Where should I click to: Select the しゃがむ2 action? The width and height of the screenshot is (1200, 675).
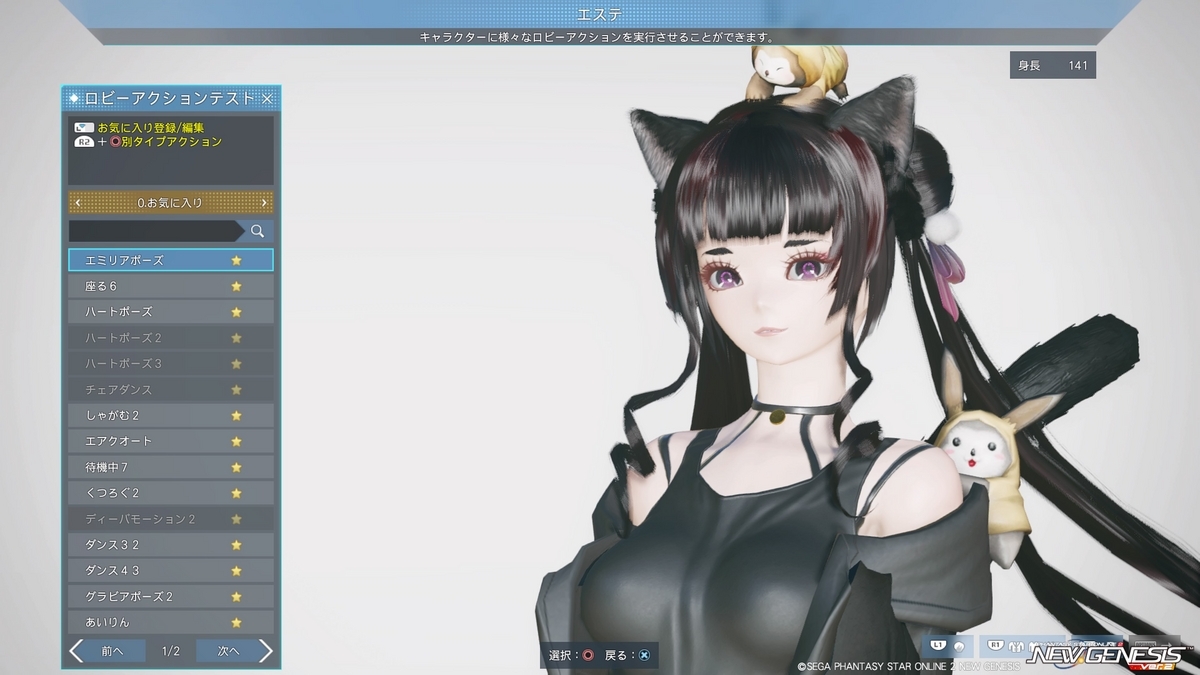(x=171, y=415)
